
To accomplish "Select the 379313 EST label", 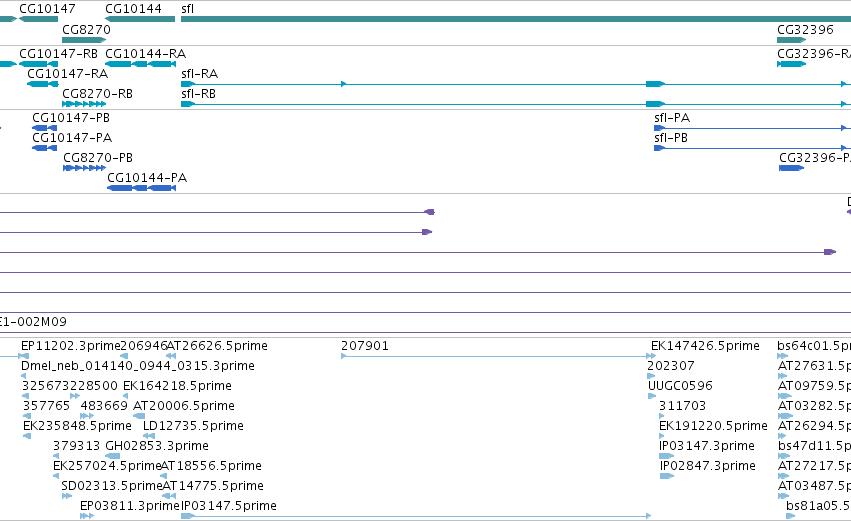I will pyautogui.click(x=77, y=446).
